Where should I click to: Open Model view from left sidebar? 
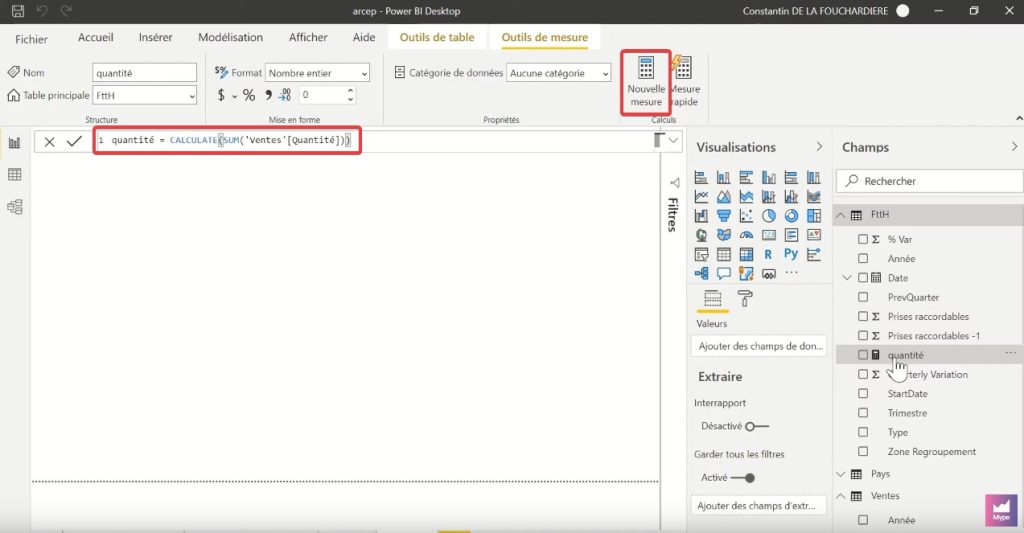point(14,206)
